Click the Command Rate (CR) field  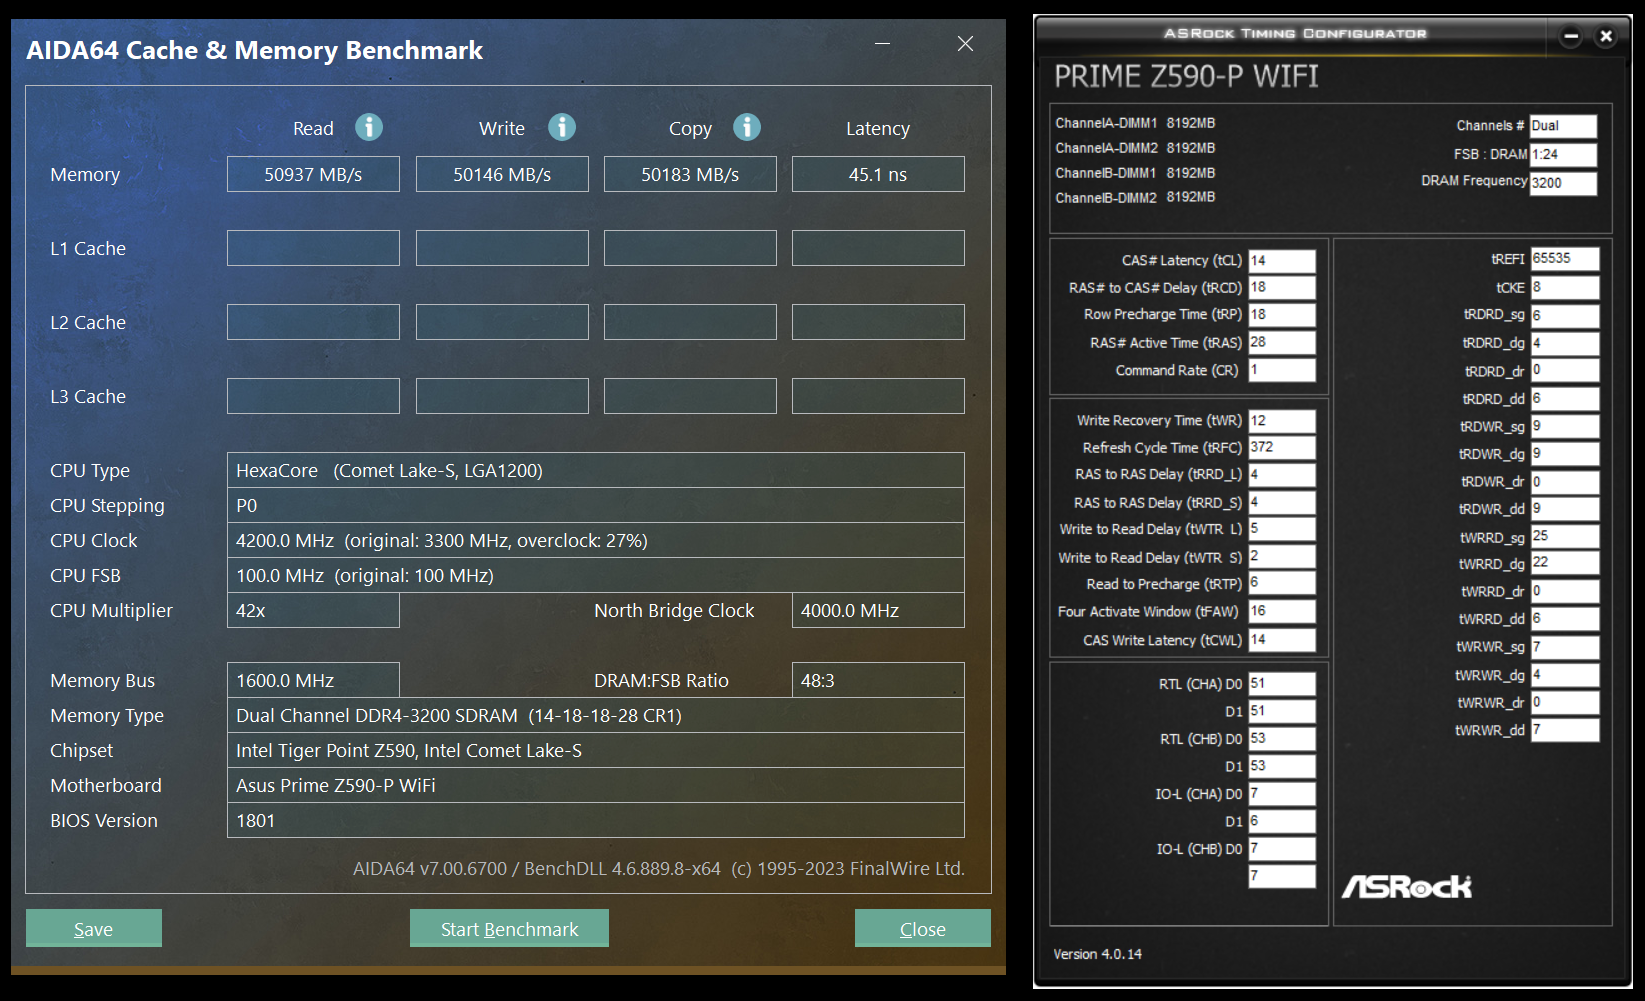(x=1282, y=370)
